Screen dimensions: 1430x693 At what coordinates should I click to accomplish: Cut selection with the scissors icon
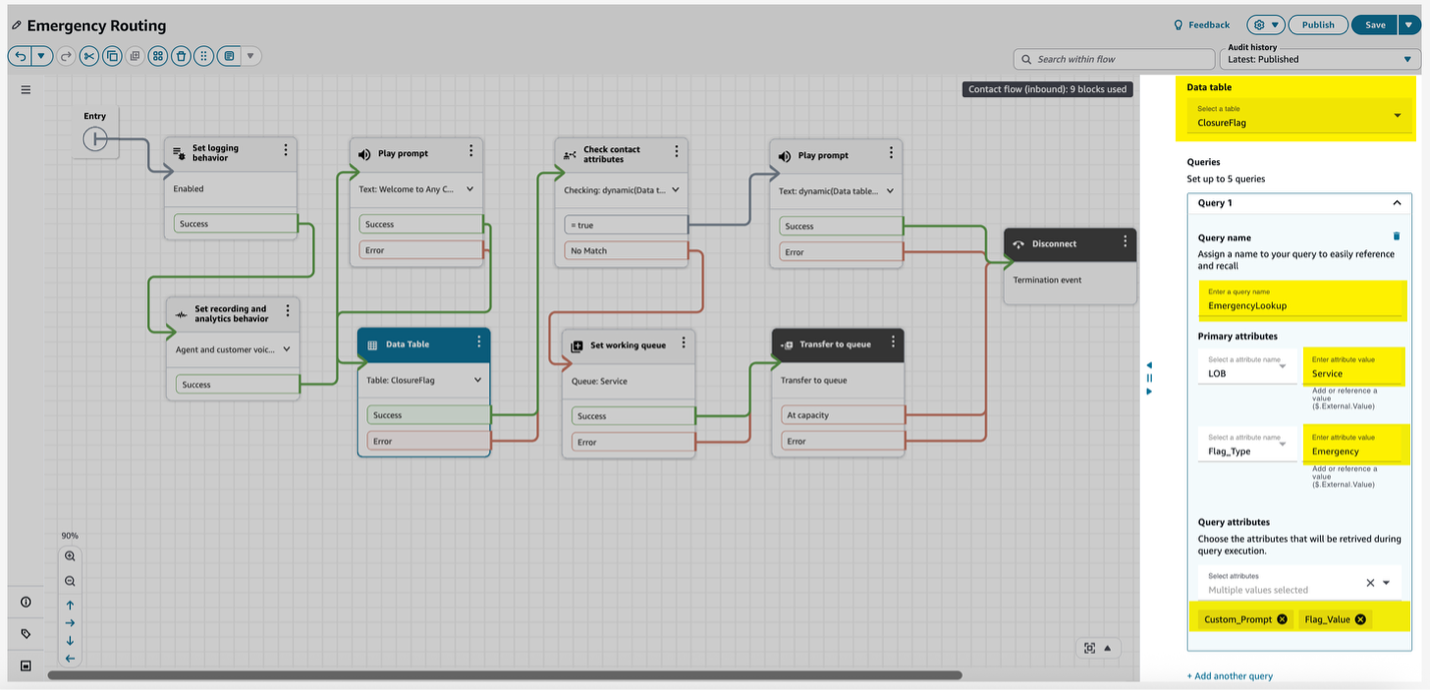[x=89, y=56]
